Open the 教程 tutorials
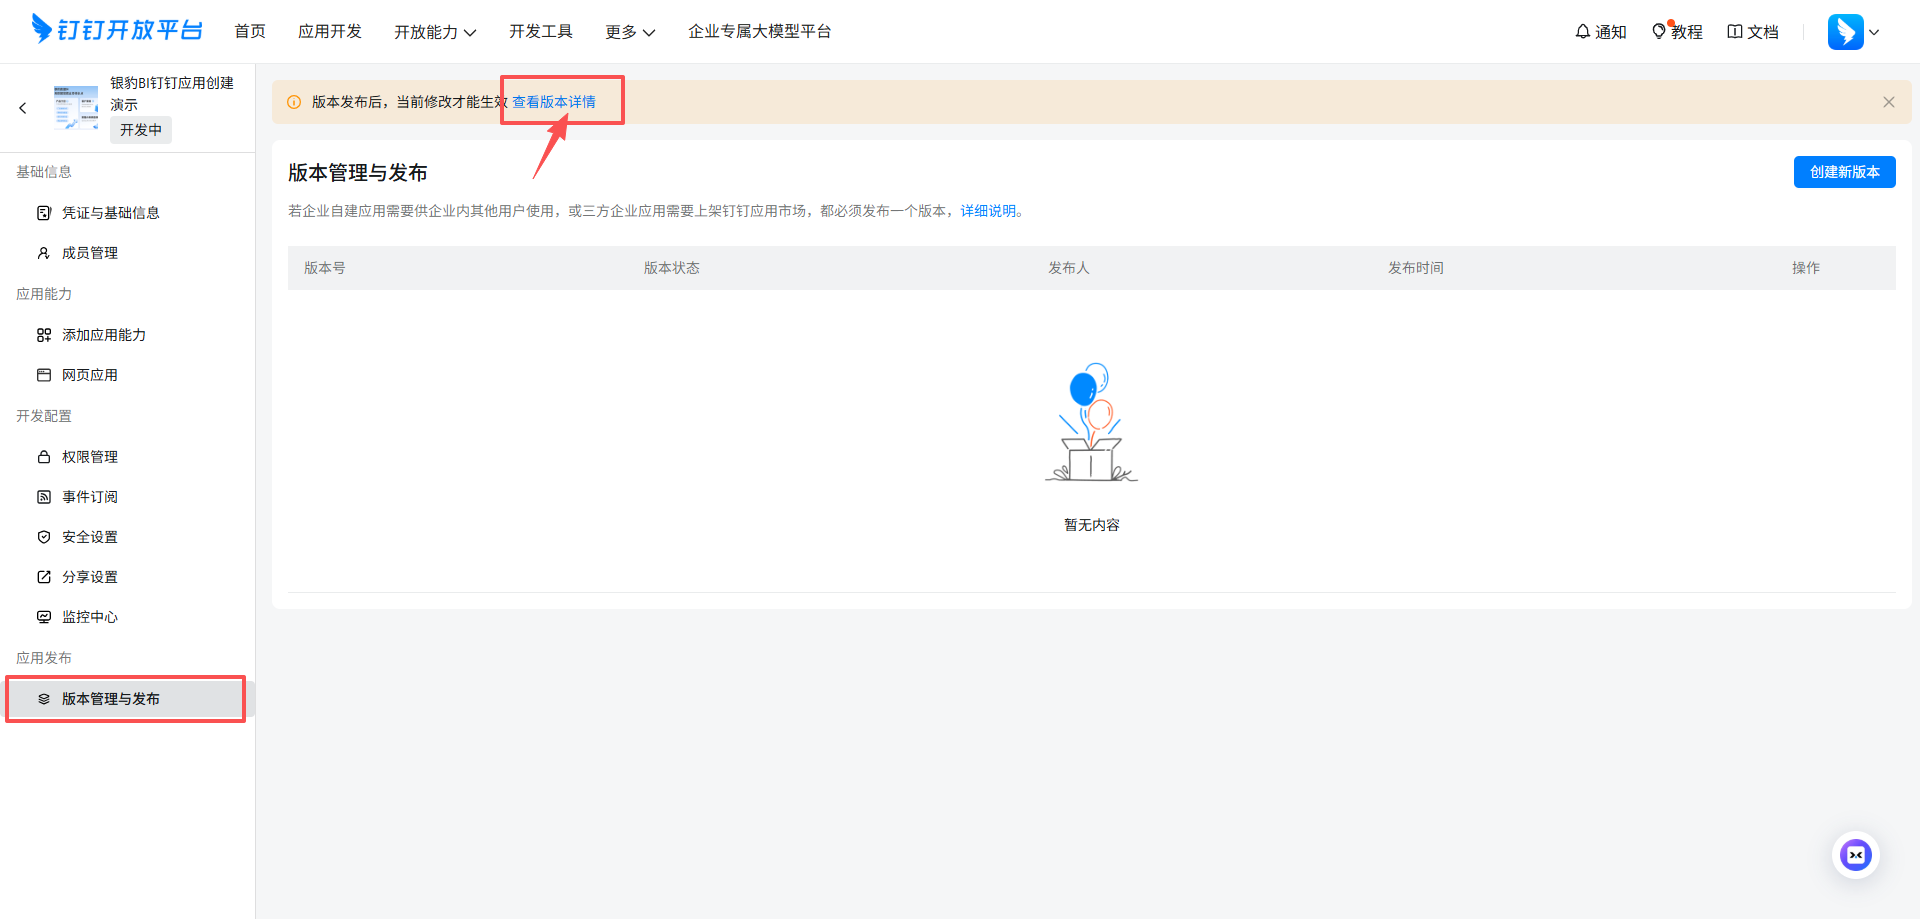Screen dimensions: 1920x919 point(1677,31)
